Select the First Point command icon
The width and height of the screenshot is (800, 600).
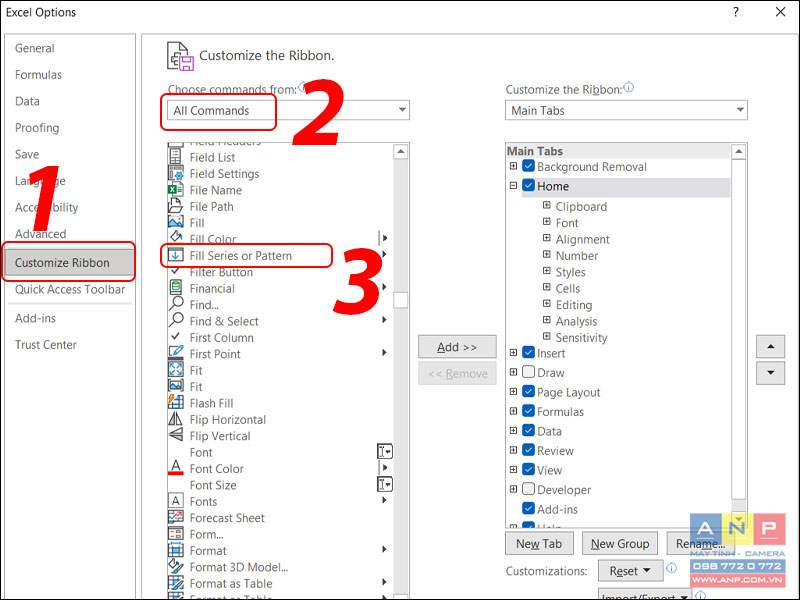(176, 353)
